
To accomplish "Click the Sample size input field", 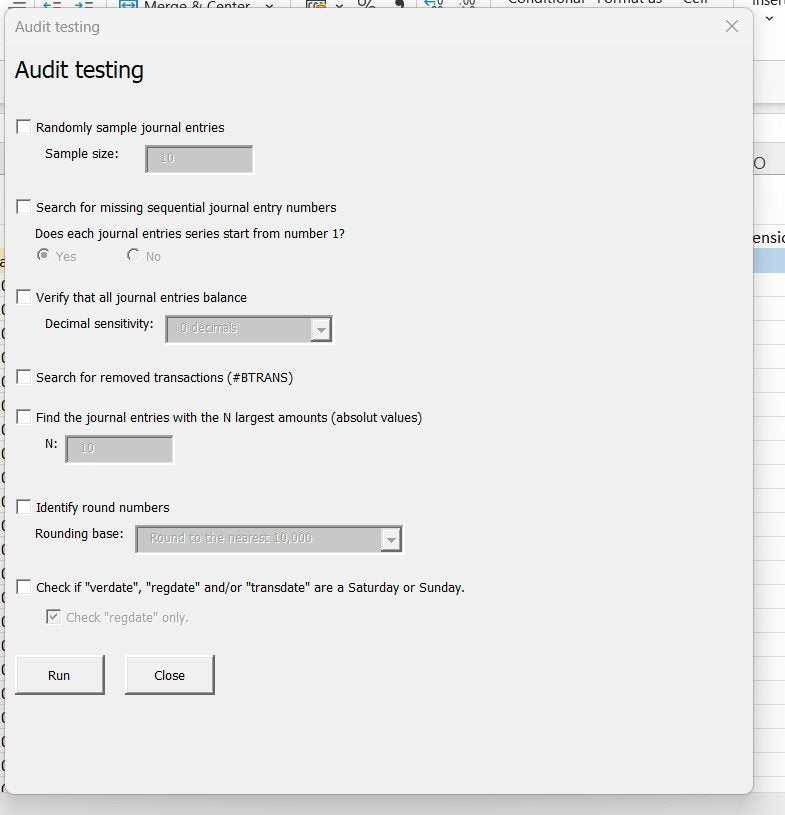I will coord(199,159).
